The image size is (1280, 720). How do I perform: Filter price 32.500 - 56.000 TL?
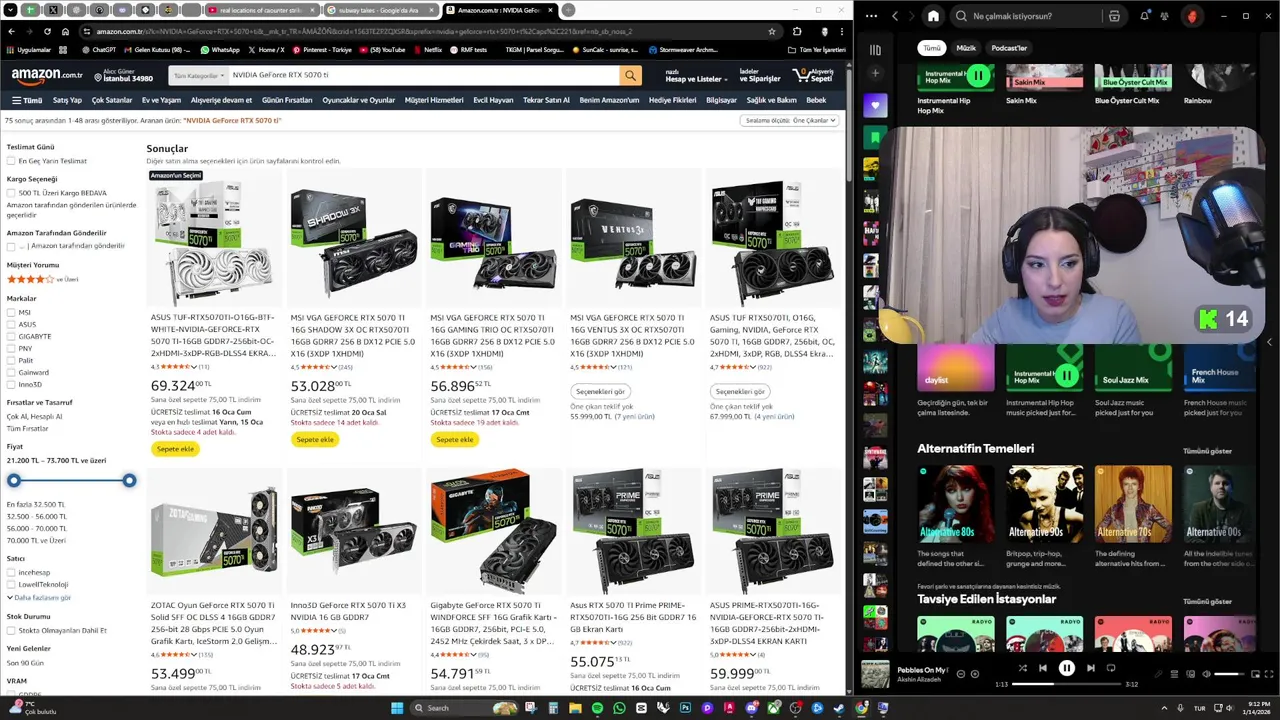click(37, 516)
